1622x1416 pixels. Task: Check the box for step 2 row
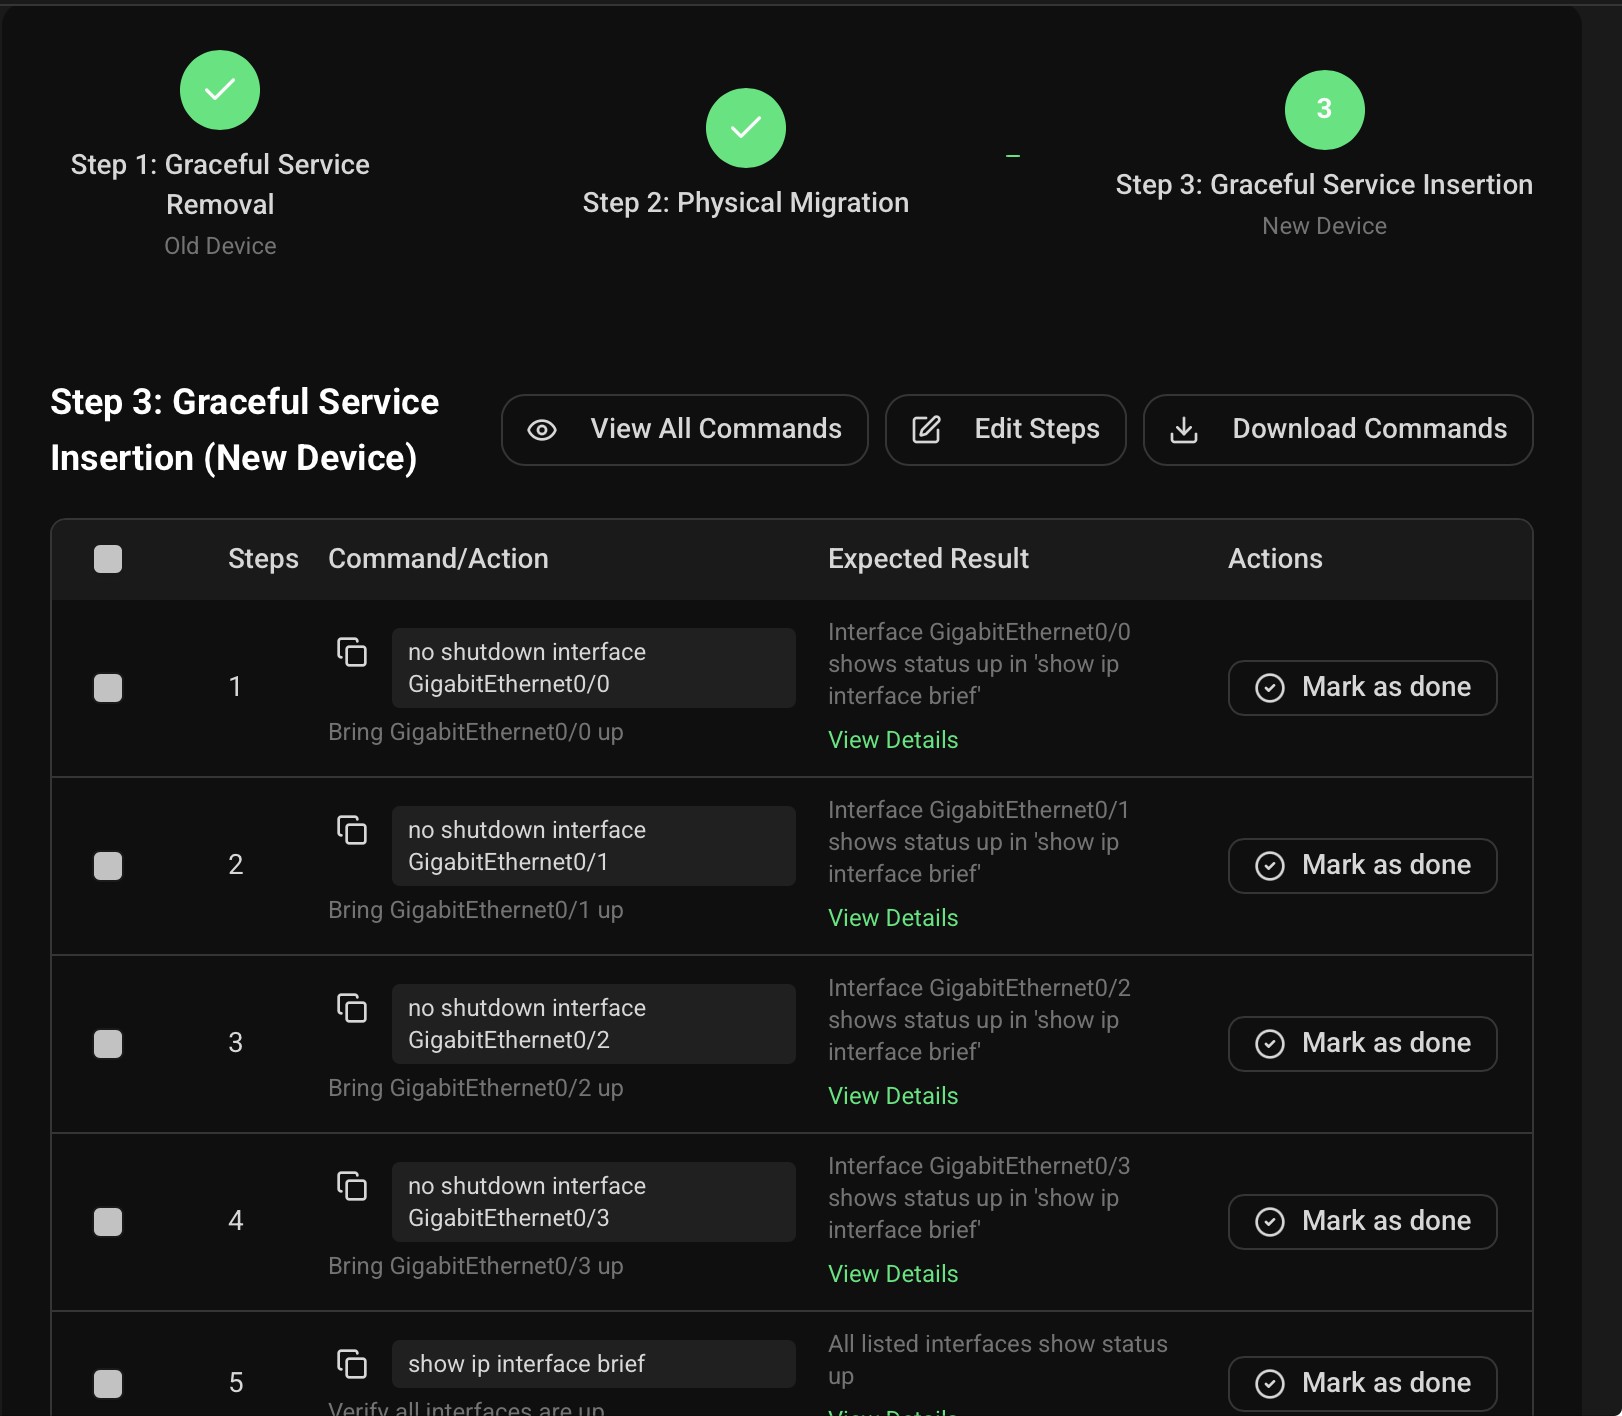tap(108, 866)
